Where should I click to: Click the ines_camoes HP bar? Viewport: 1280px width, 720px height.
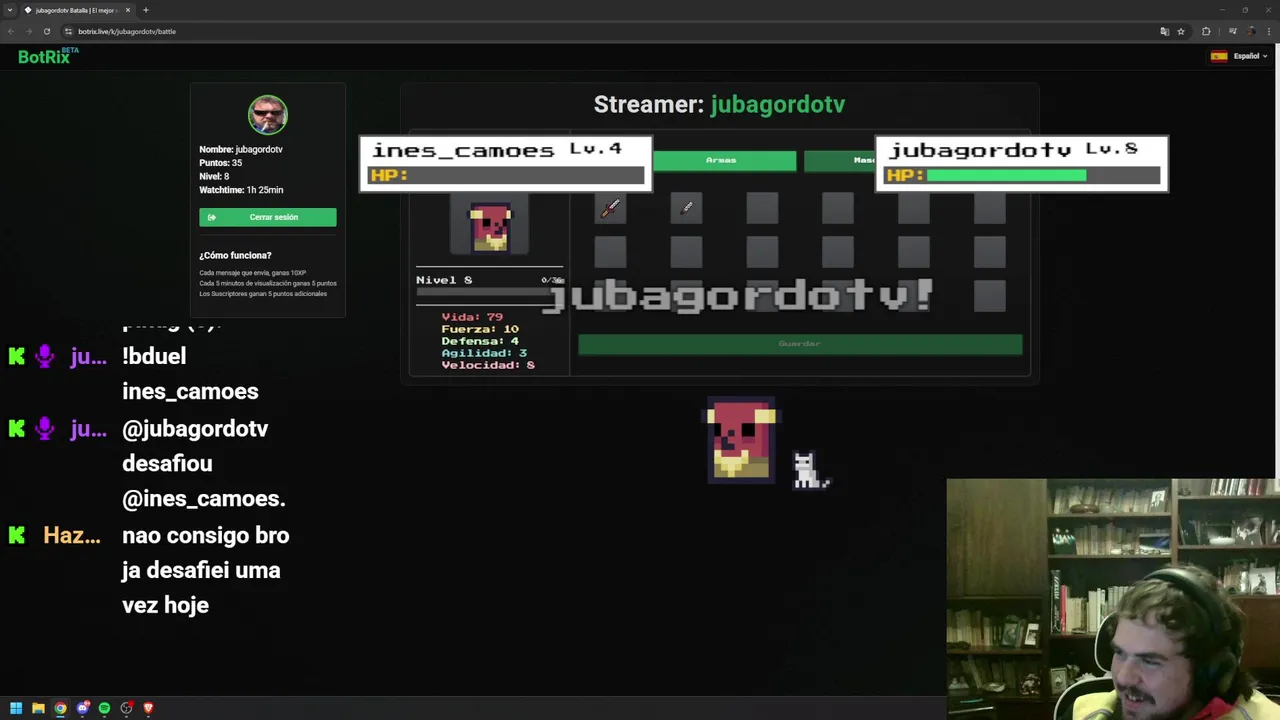point(506,175)
